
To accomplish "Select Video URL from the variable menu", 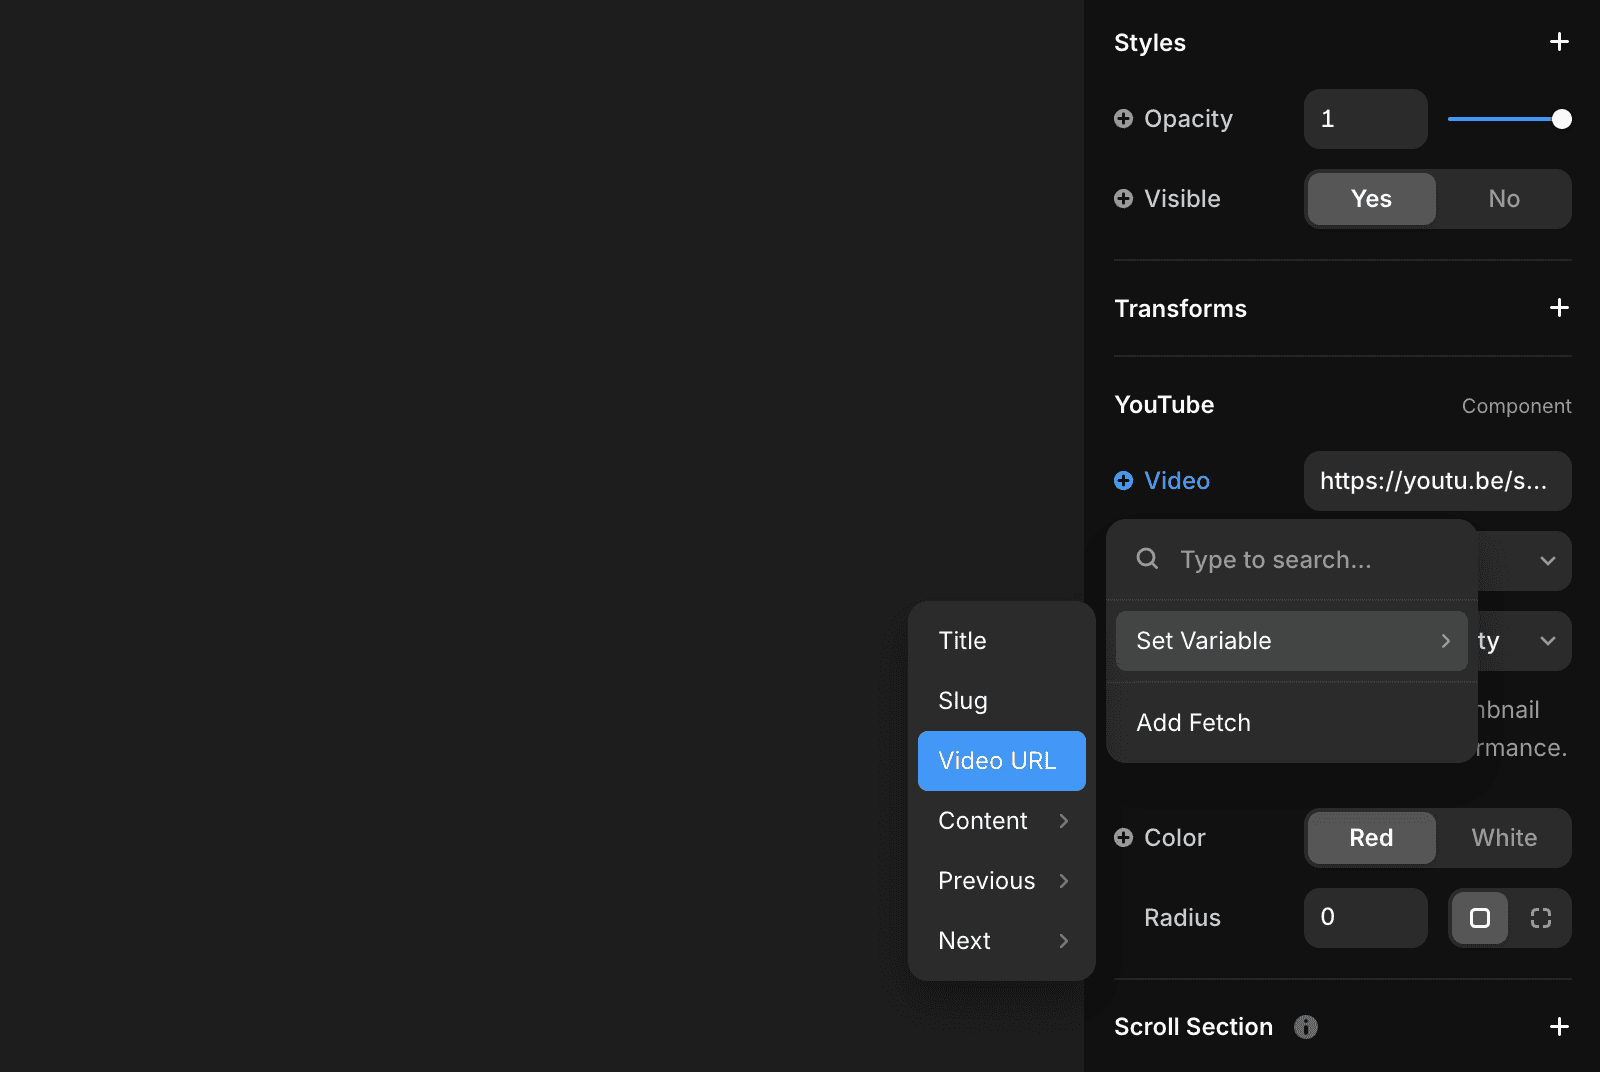I will coord(998,760).
